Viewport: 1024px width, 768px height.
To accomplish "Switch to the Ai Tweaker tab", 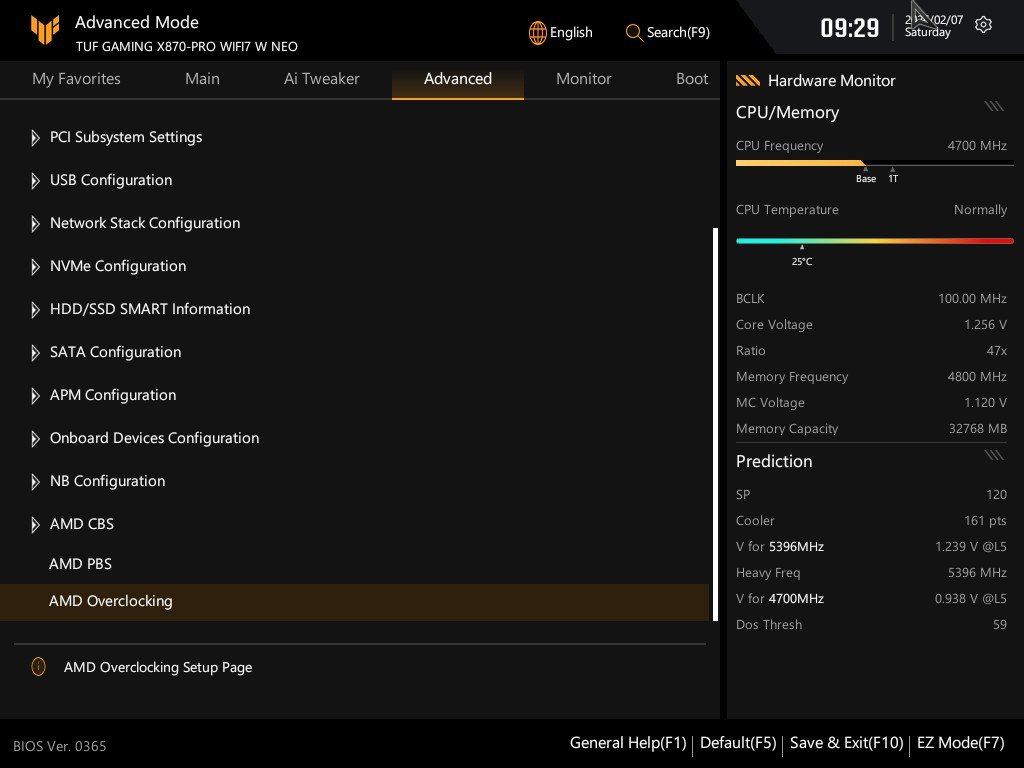I will point(321,79).
